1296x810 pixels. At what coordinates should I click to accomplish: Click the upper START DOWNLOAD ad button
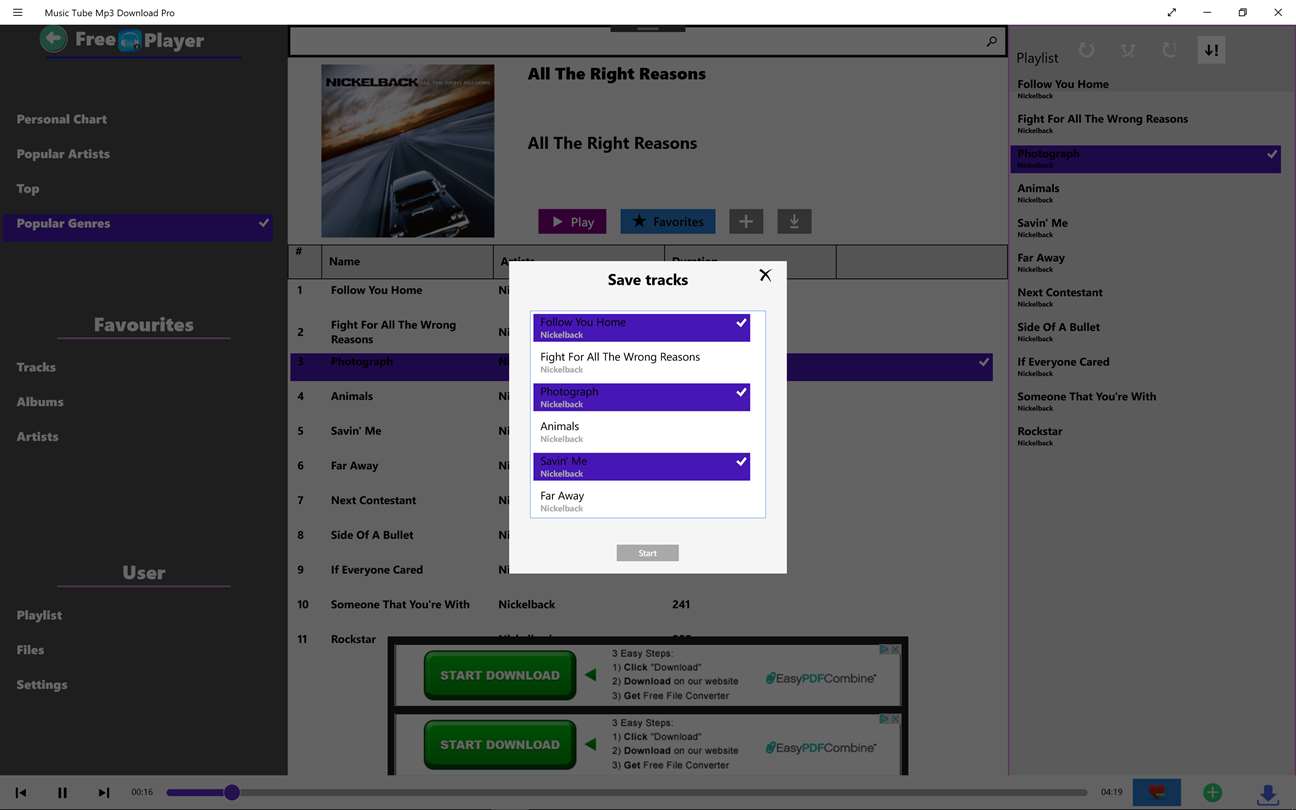coord(500,675)
